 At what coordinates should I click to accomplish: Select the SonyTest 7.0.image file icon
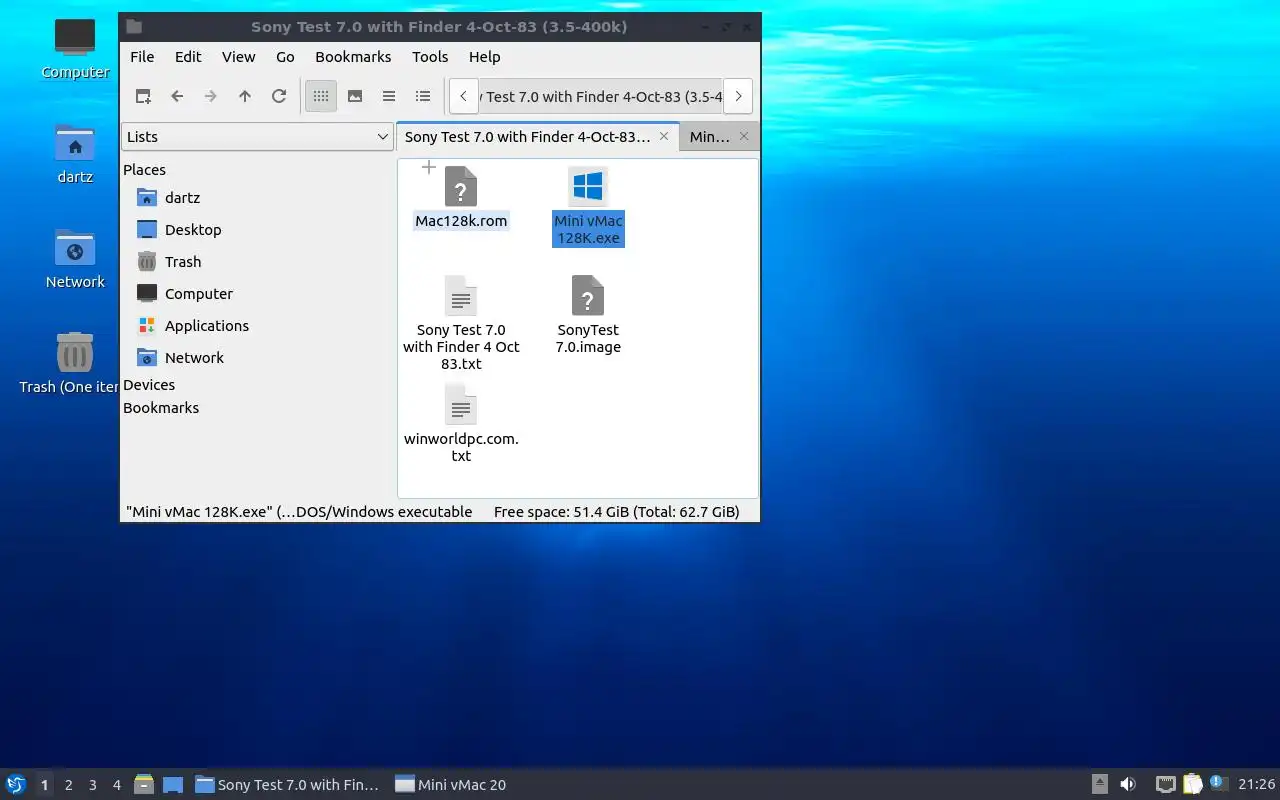point(588,296)
